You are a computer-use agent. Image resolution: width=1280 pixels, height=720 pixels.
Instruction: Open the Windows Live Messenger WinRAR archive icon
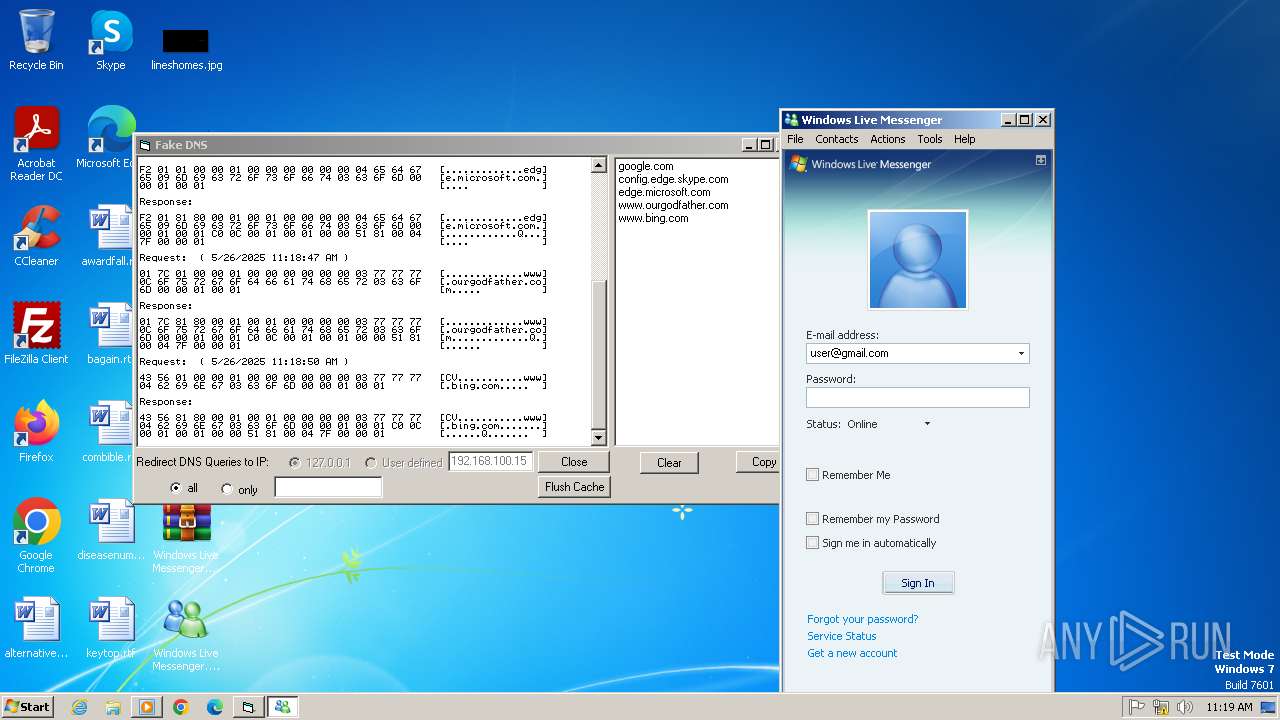186,540
